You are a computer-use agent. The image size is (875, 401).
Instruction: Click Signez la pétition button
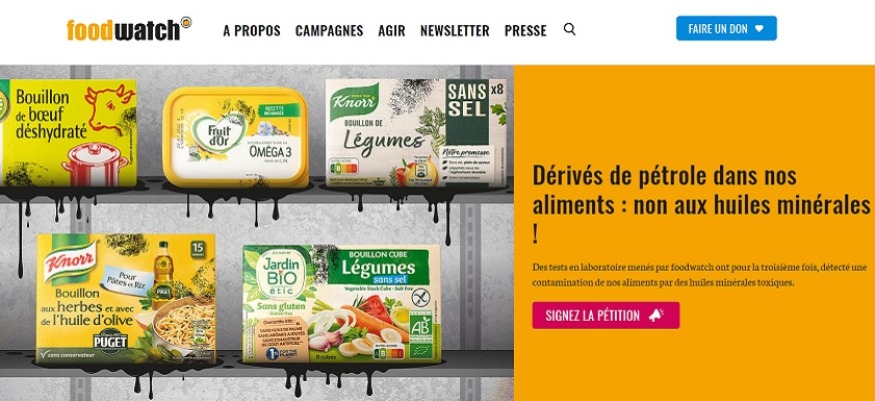tap(605, 316)
